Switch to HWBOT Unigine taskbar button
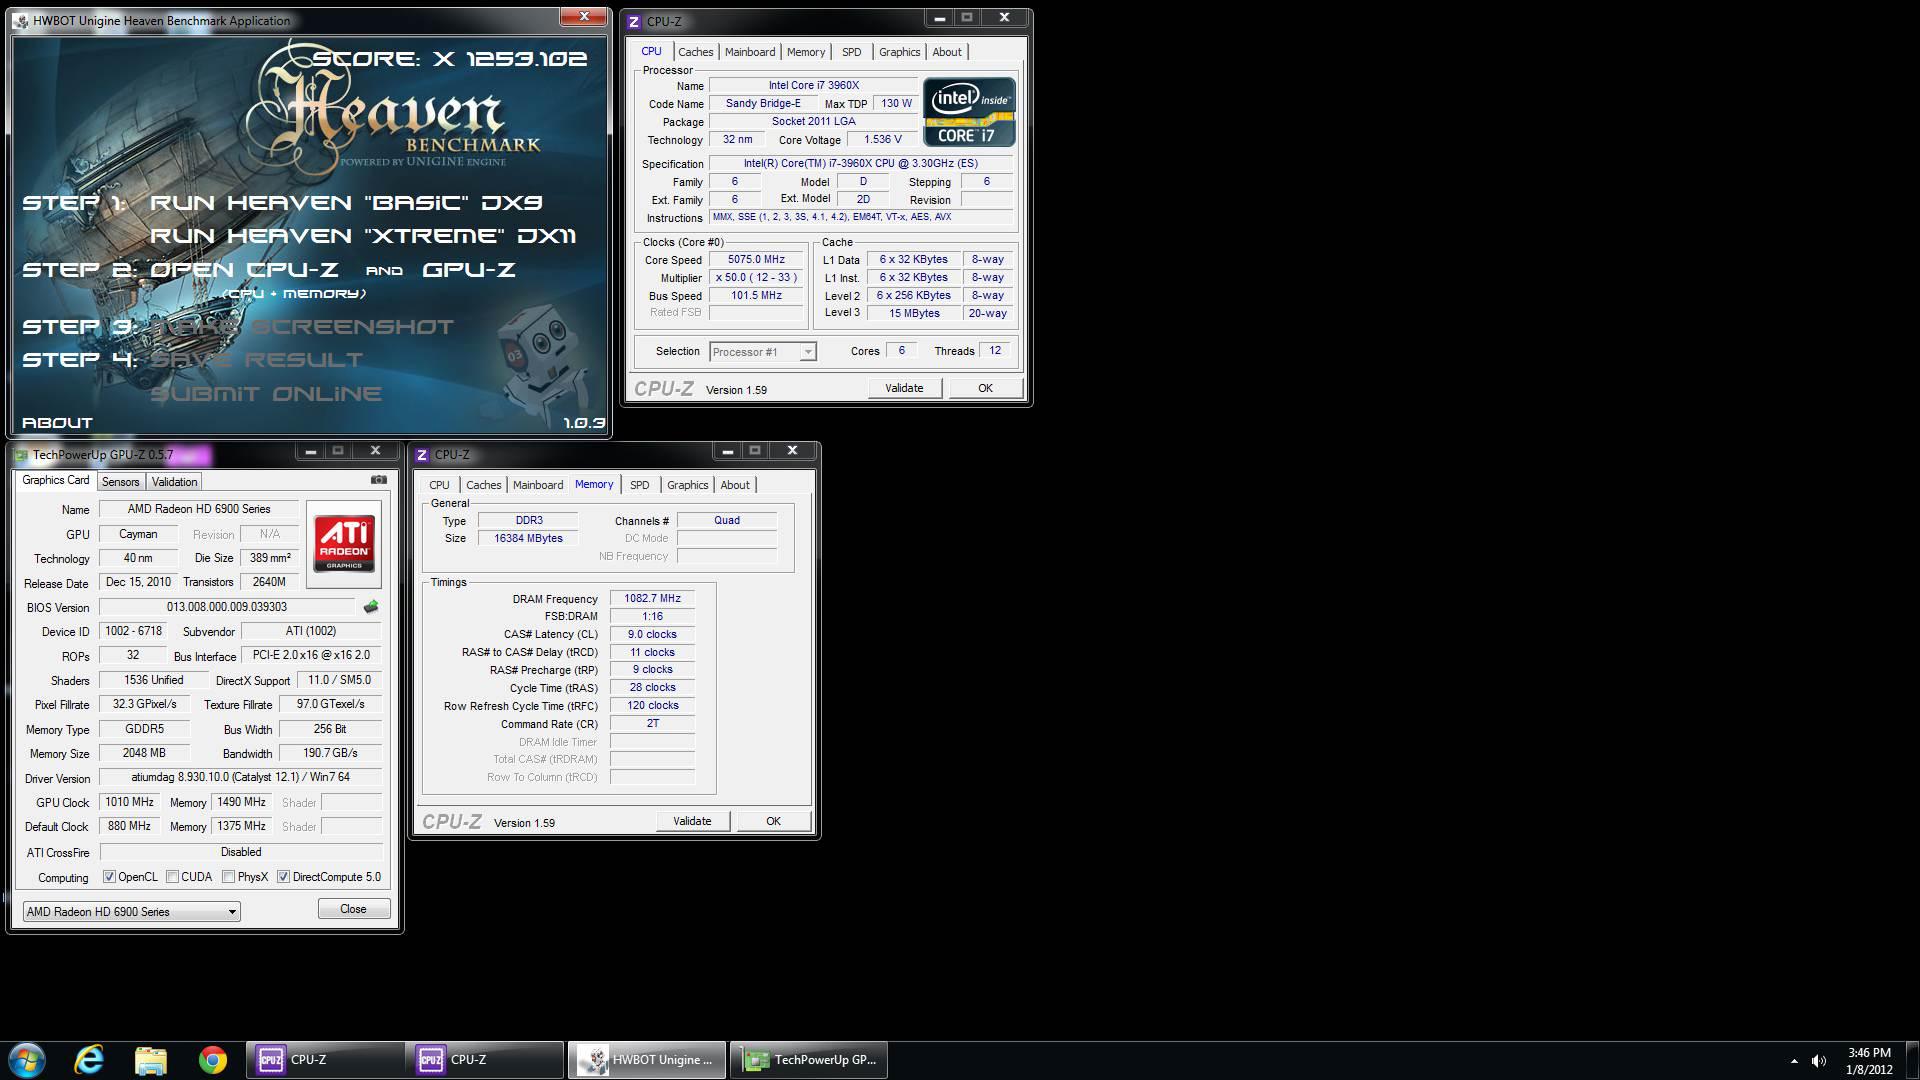This screenshot has height=1080, width=1920. point(647,1060)
